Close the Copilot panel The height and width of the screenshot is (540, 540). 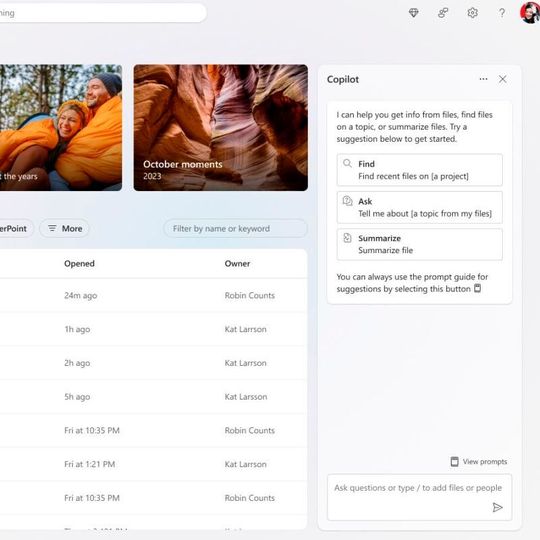(502, 79)
